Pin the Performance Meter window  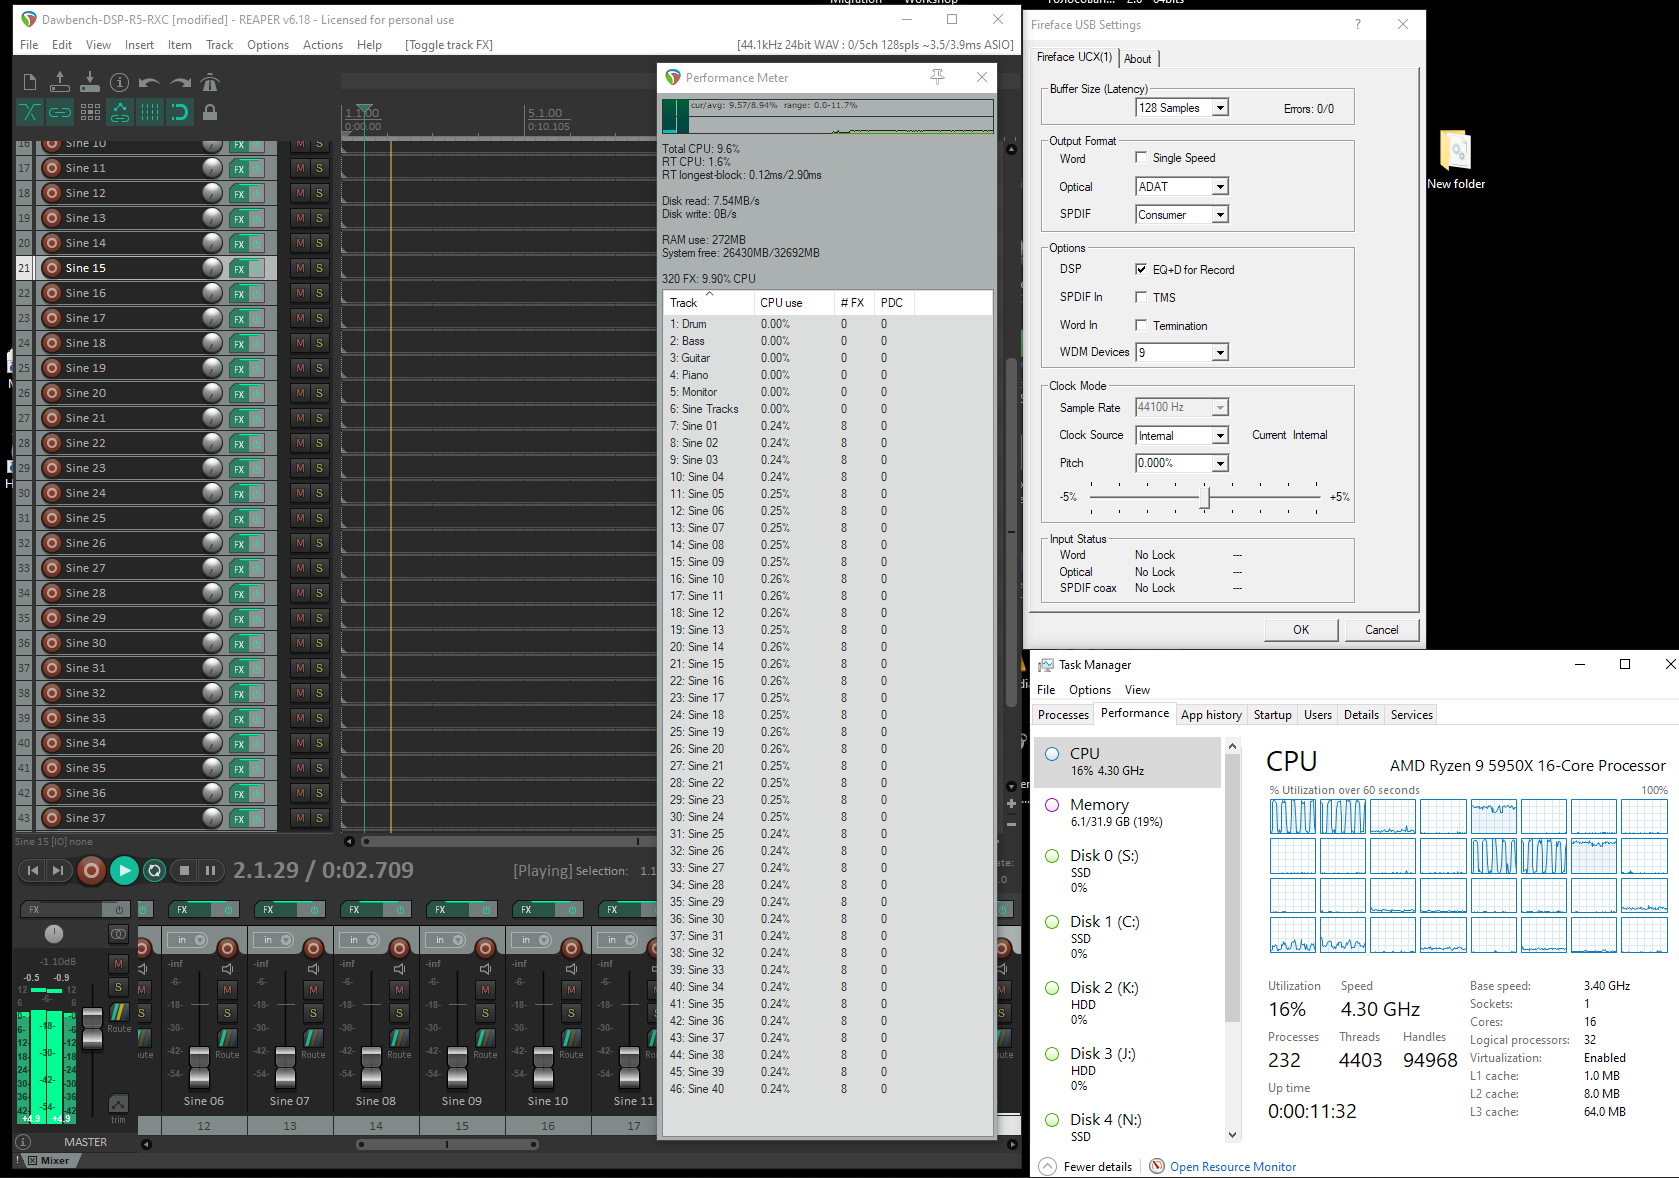coord(937,77)
